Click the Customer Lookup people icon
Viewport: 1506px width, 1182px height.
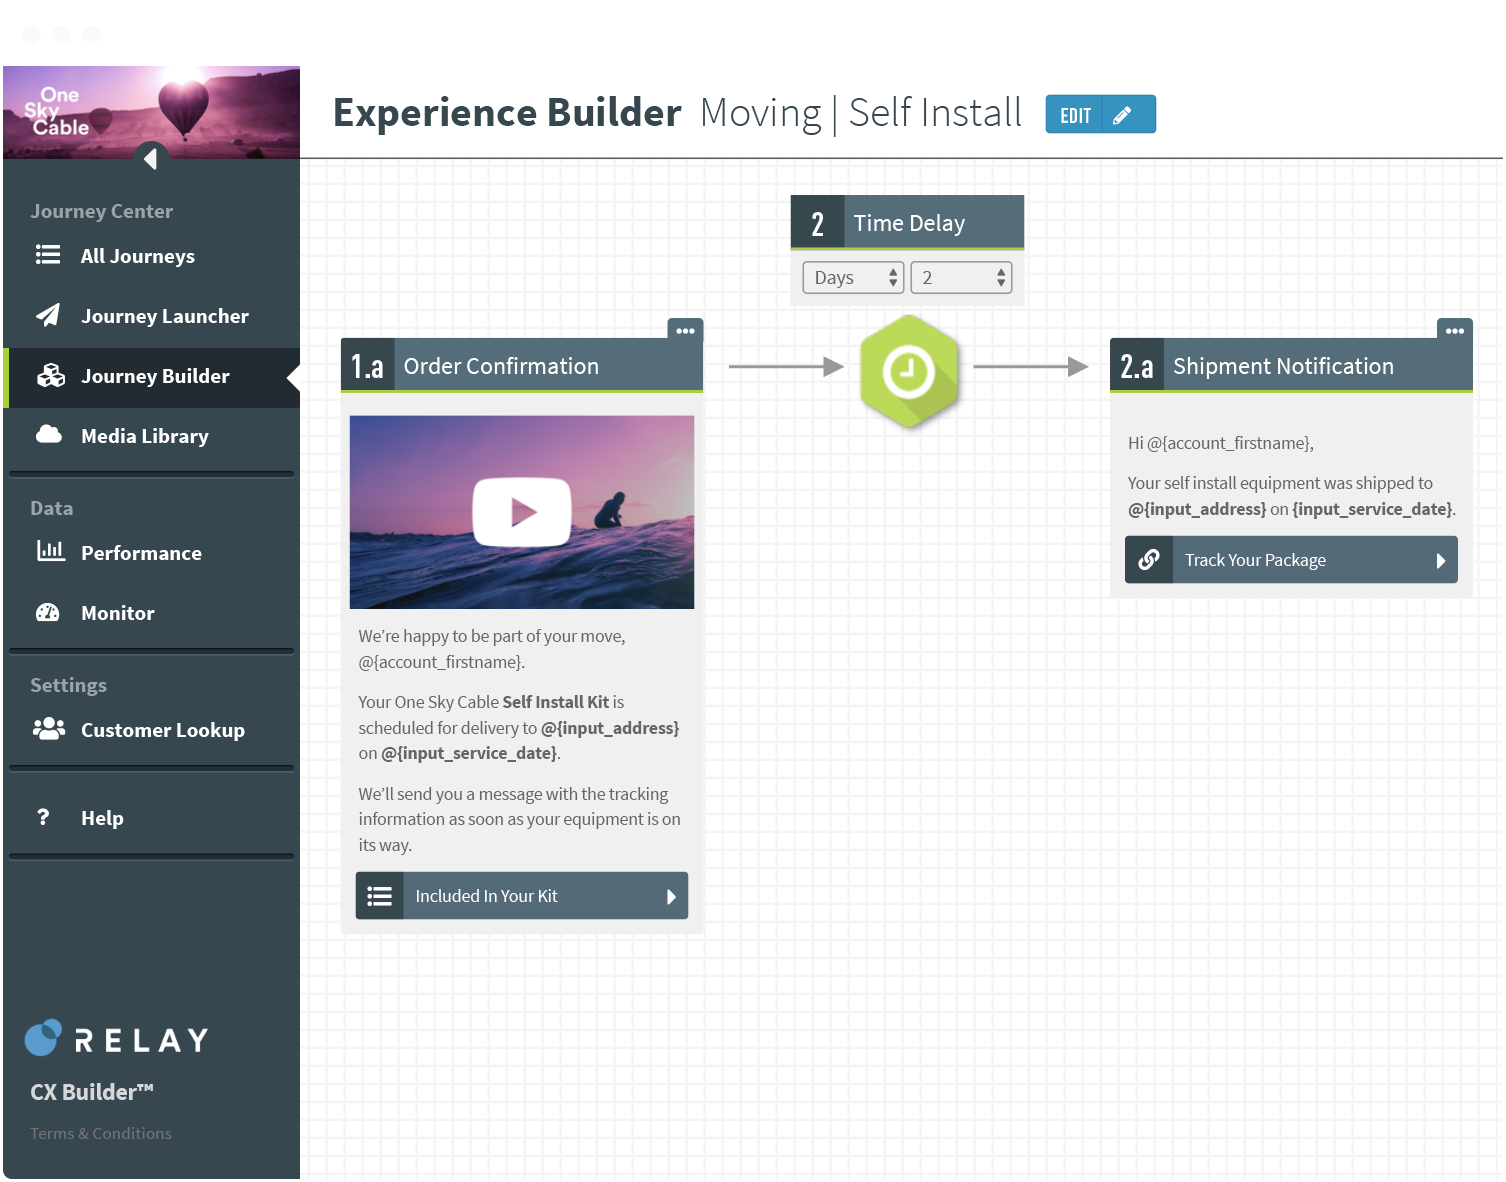coord(48,729)
